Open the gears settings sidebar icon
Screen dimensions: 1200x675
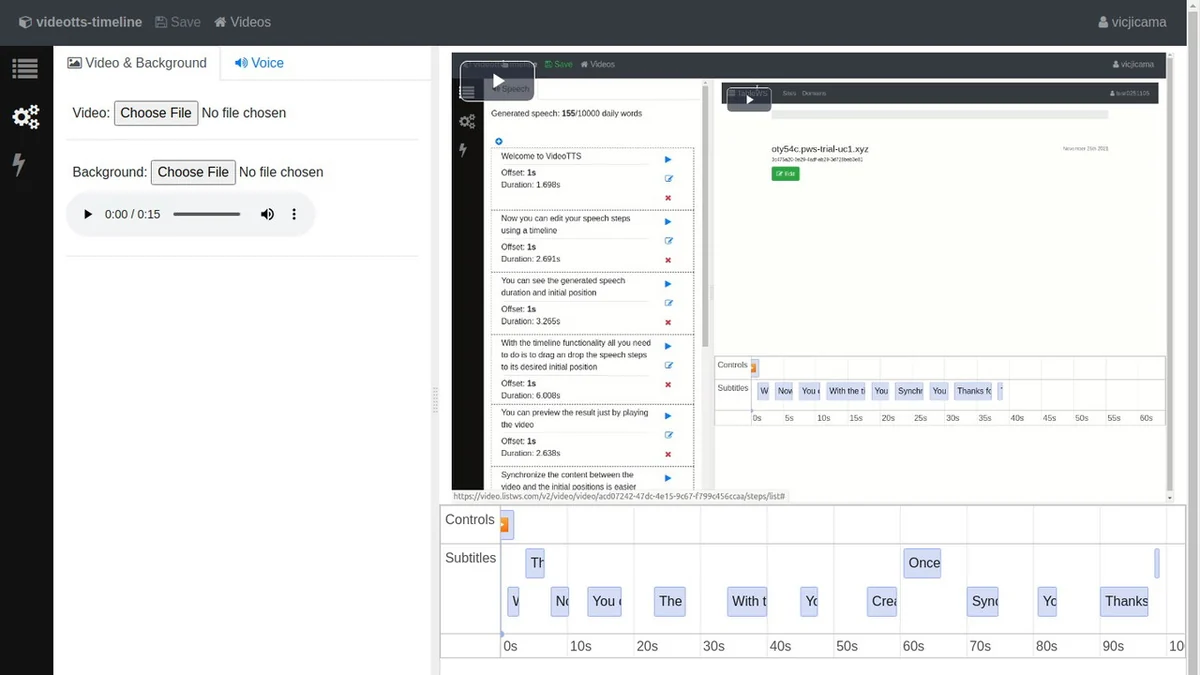[x=26, y=117]
